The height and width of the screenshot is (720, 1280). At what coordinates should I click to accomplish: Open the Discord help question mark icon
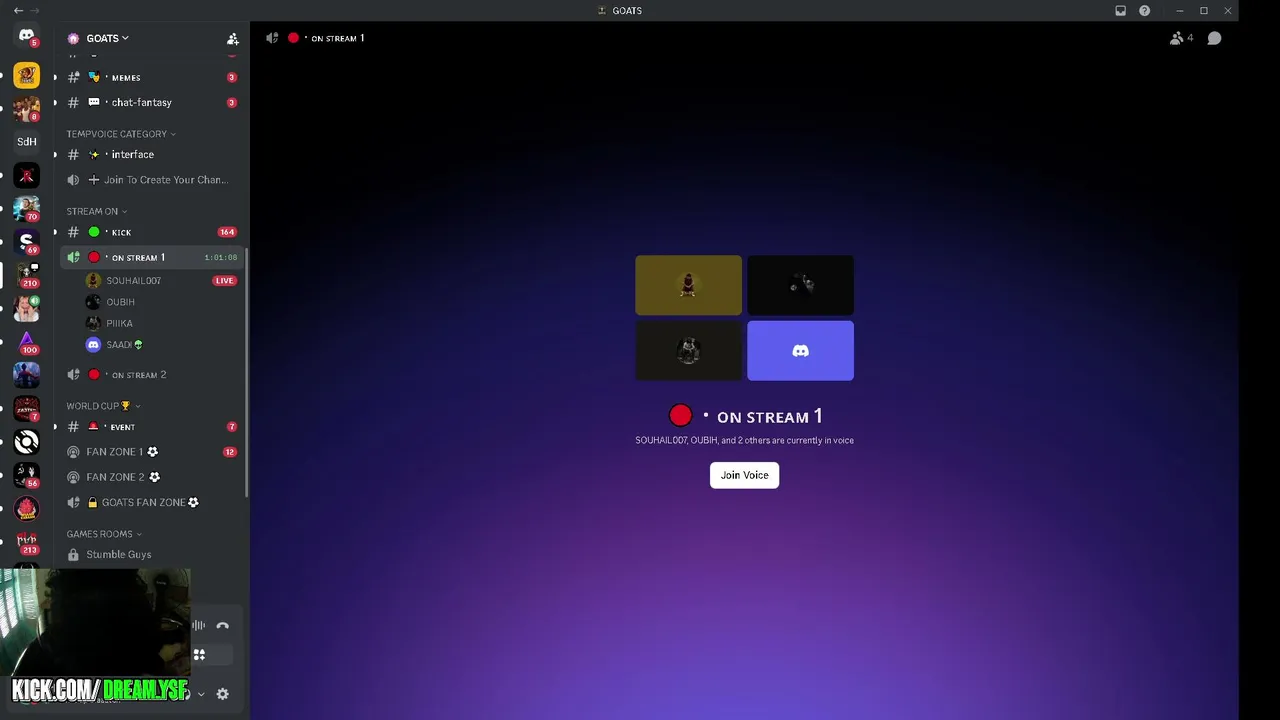tap(1144, 10)
